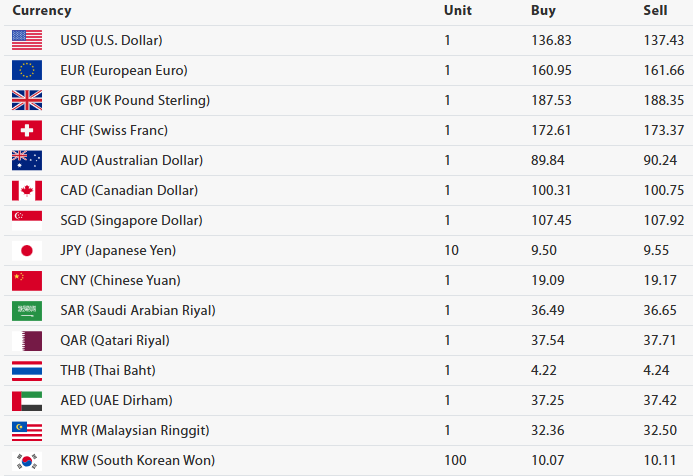This screenshot has height=476, width=693.
Task: Click the Japanese flag icon
Action: [x=27, y=250]
